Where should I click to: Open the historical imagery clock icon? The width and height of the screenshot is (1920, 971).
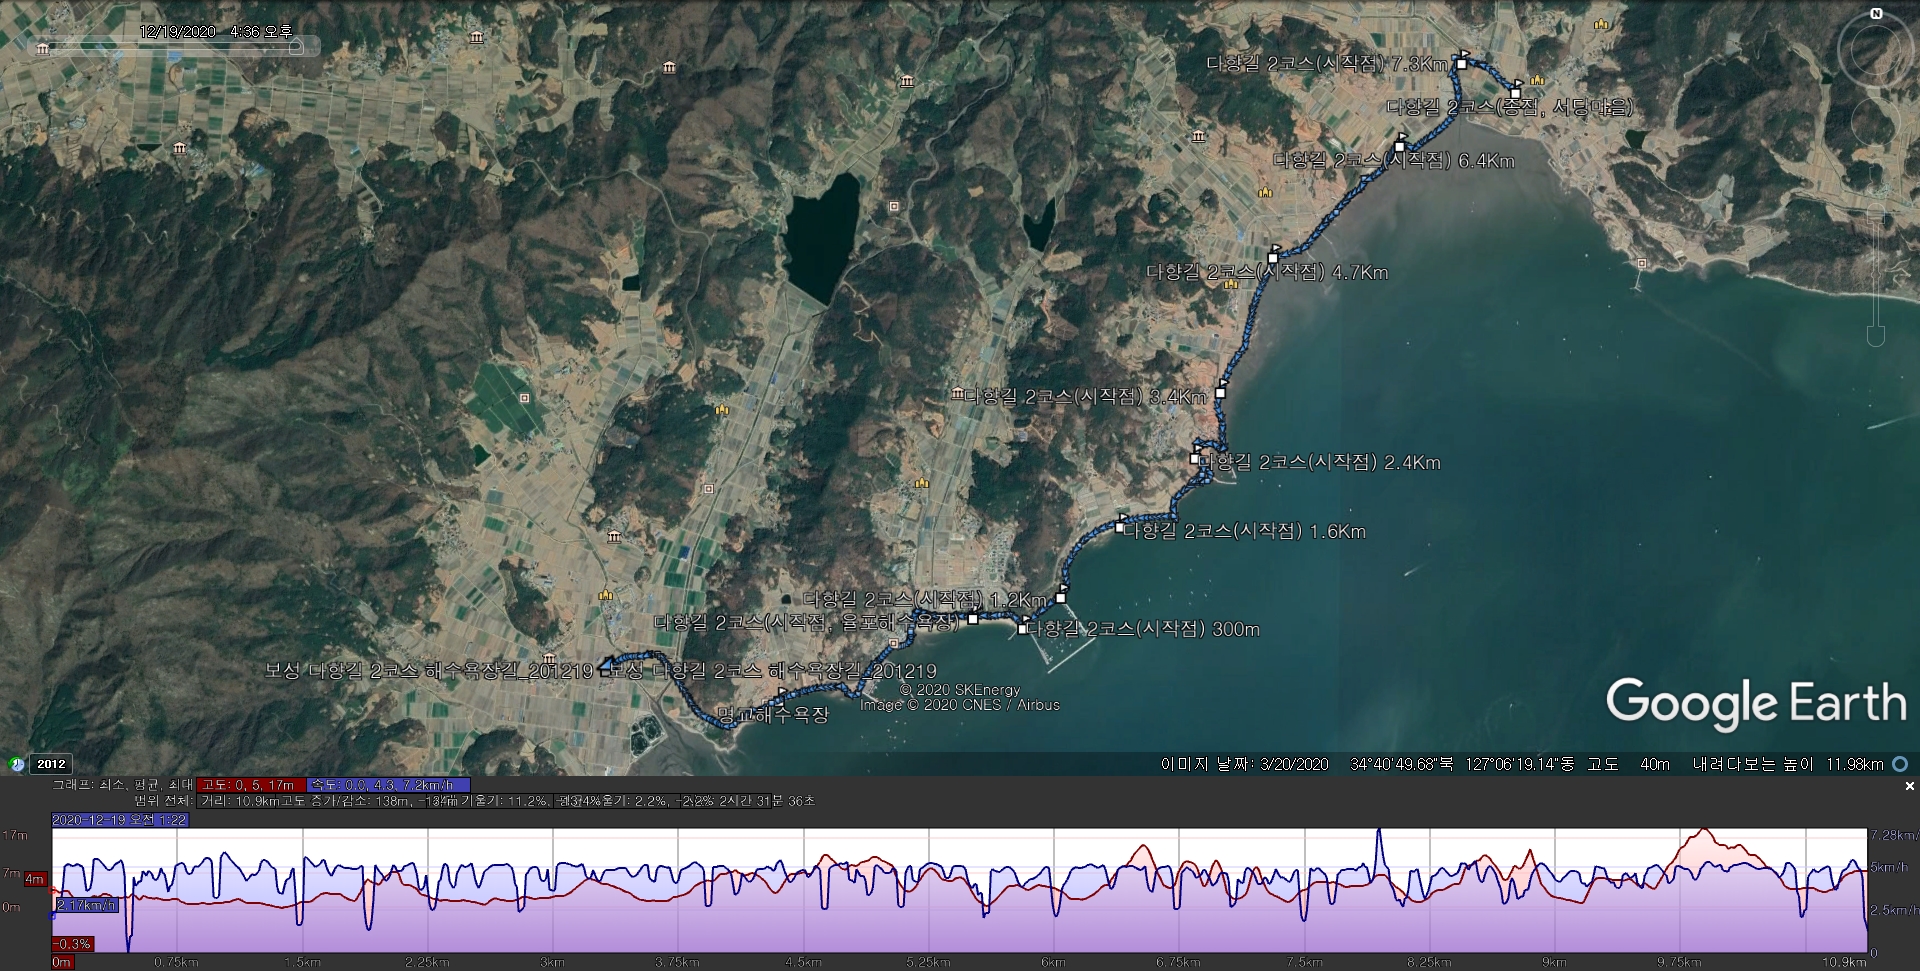pyautogui.click(x=17, y=764)
